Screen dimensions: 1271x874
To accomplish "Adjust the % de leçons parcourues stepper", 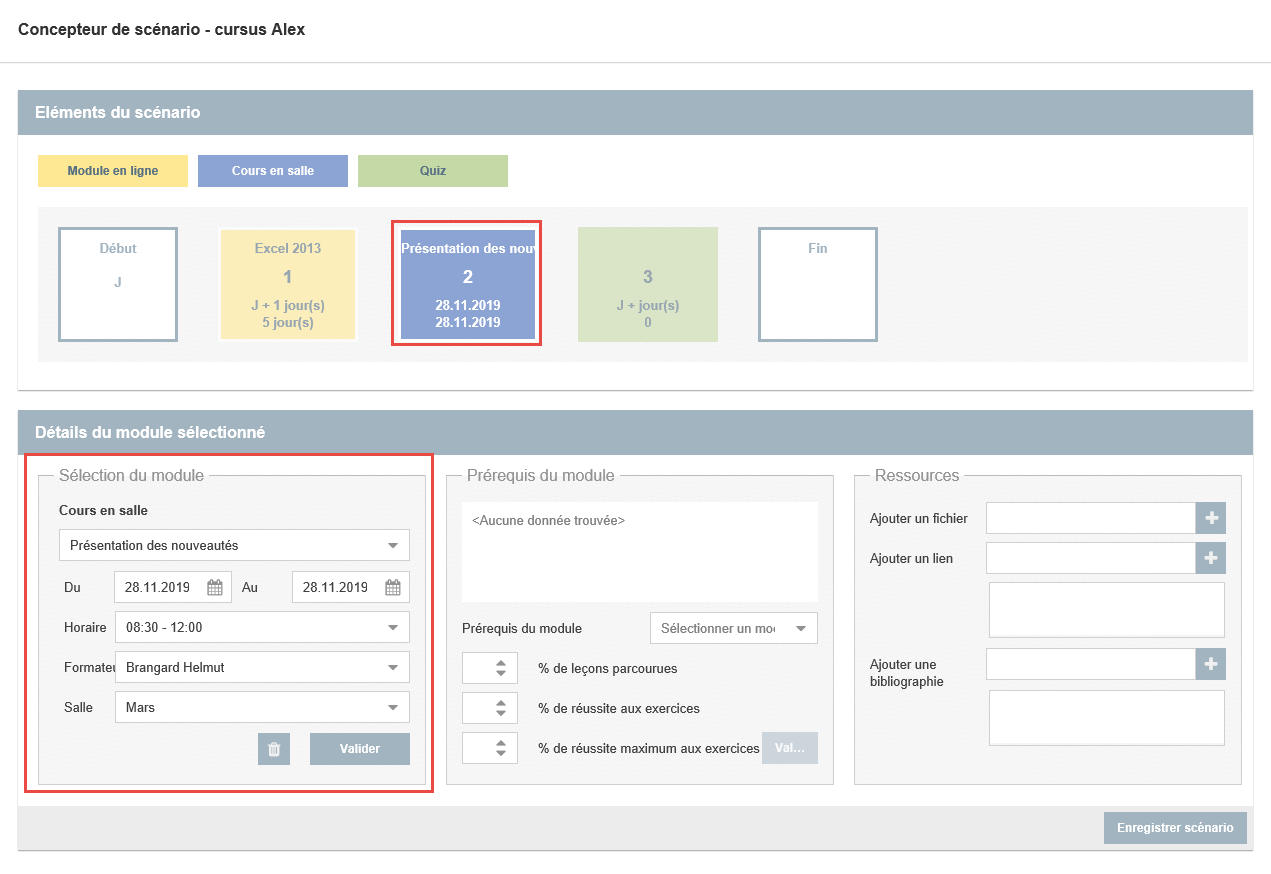I will point(501,668).
